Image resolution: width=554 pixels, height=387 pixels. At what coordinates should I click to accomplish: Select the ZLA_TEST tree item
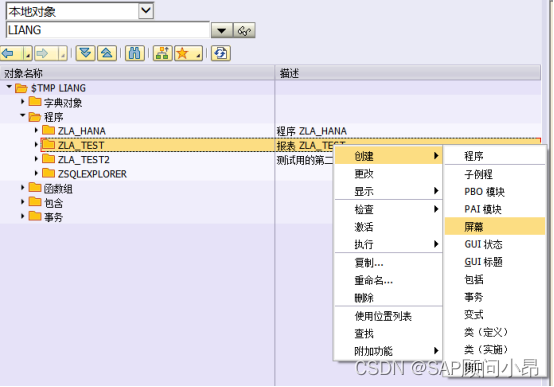tap(81, 145)
